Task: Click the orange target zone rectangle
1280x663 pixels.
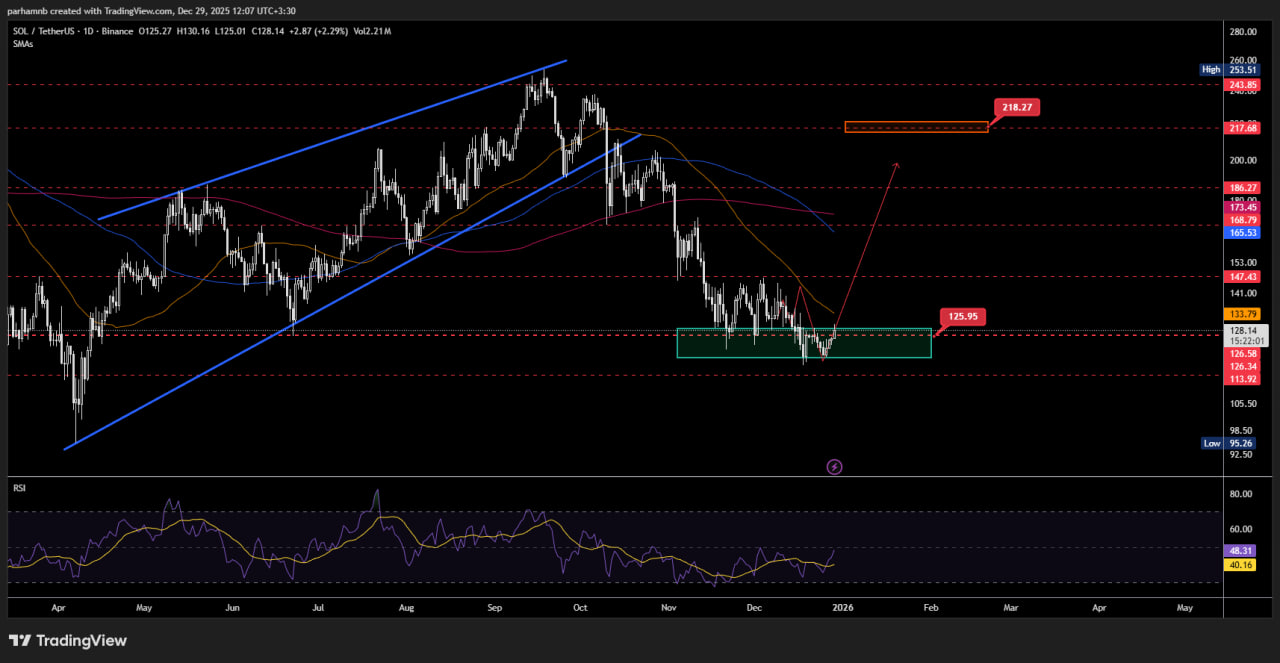Action: (x=915, y=127)
